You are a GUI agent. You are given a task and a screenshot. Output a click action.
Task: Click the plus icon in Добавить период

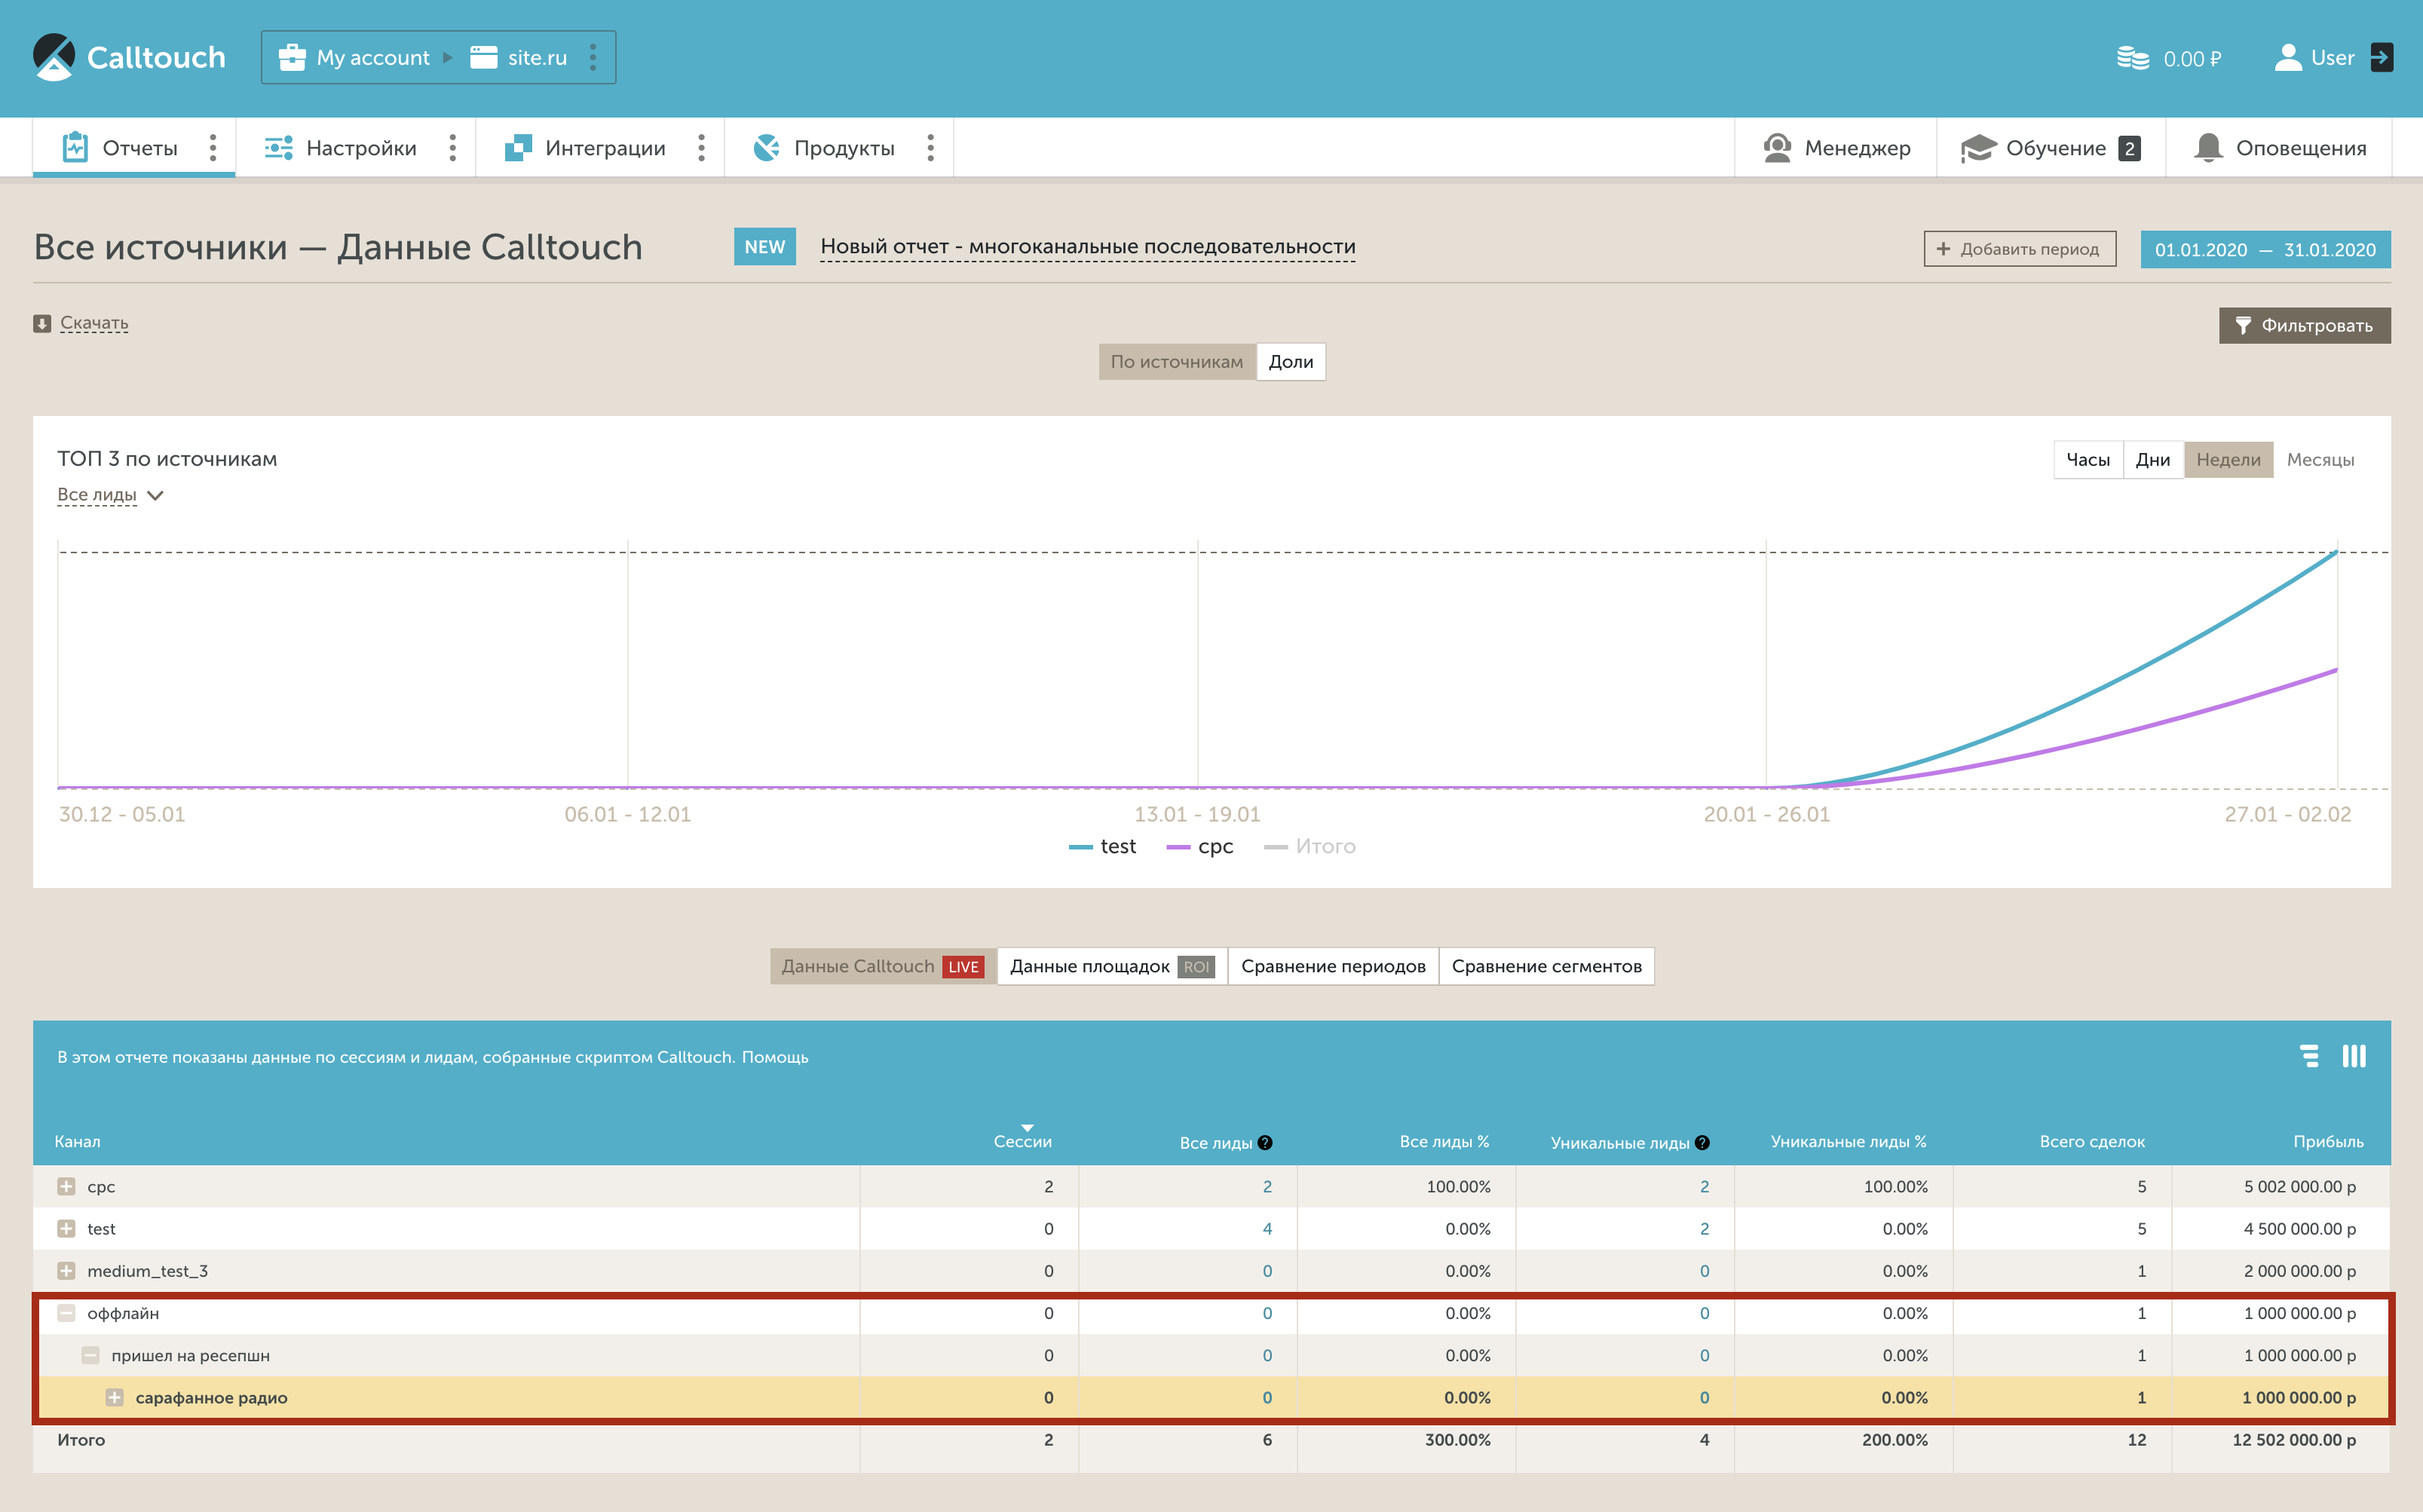tap(1943, 249)
